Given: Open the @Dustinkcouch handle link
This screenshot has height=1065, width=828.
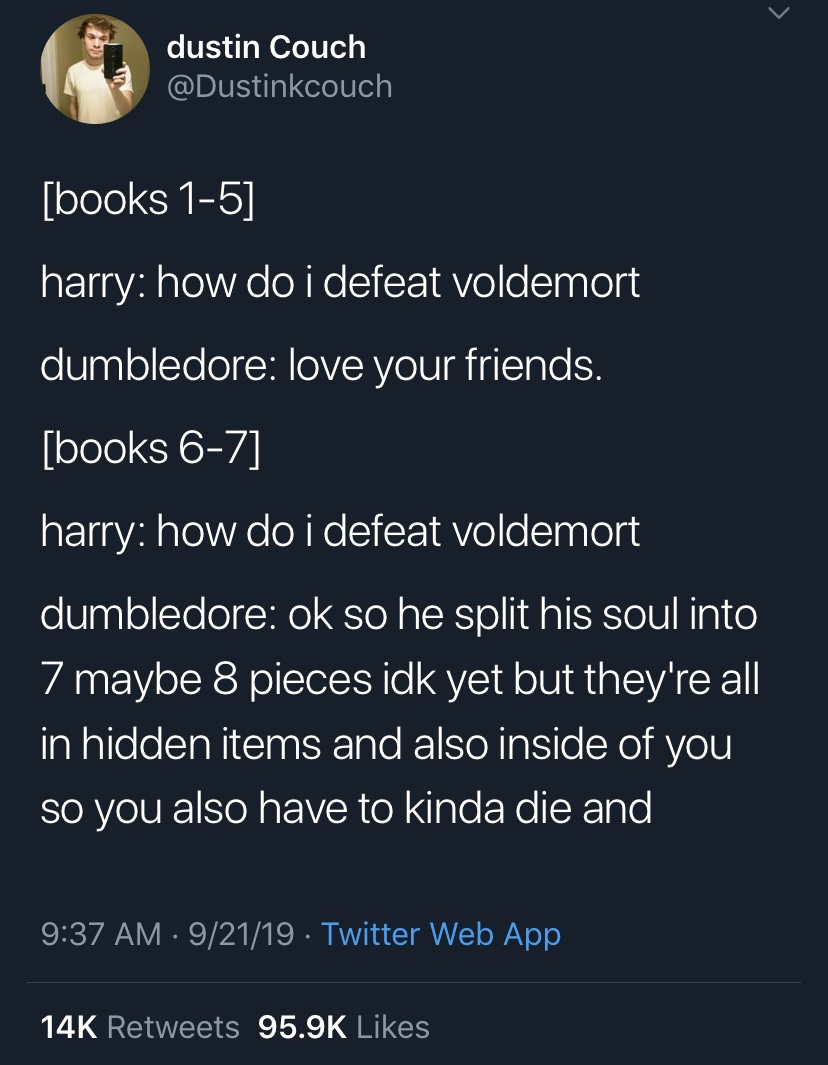Looking at the screenshot, I should tap(280, 86).
